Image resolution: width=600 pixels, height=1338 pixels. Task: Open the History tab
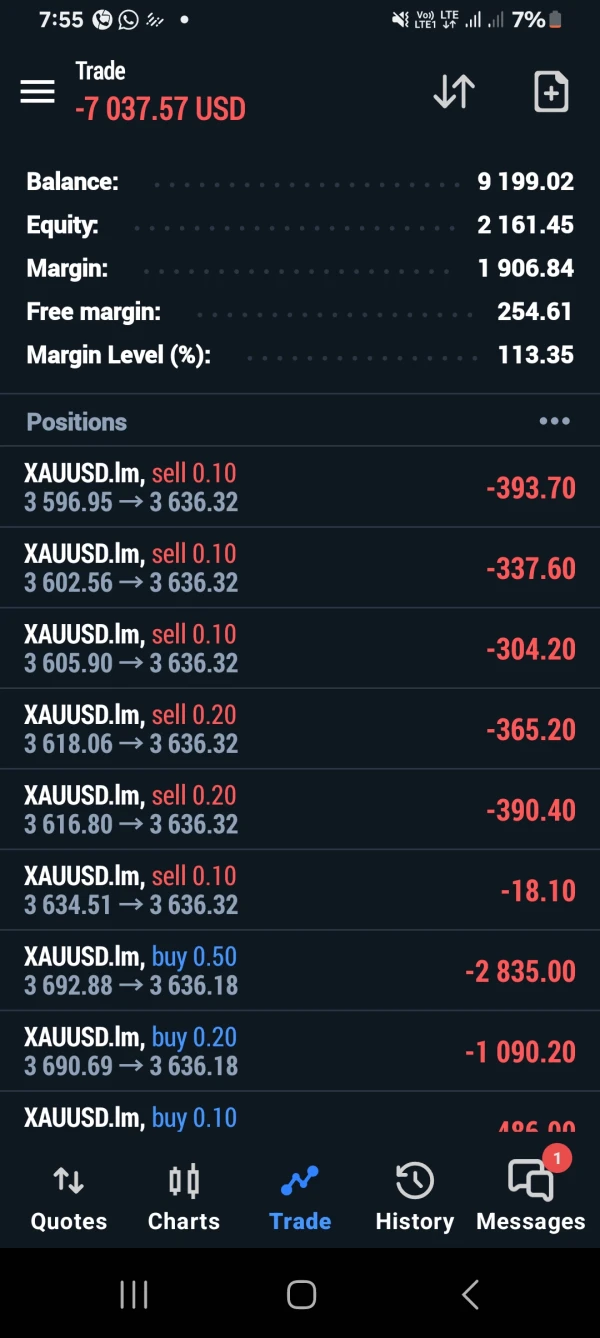coord(414,1198)
